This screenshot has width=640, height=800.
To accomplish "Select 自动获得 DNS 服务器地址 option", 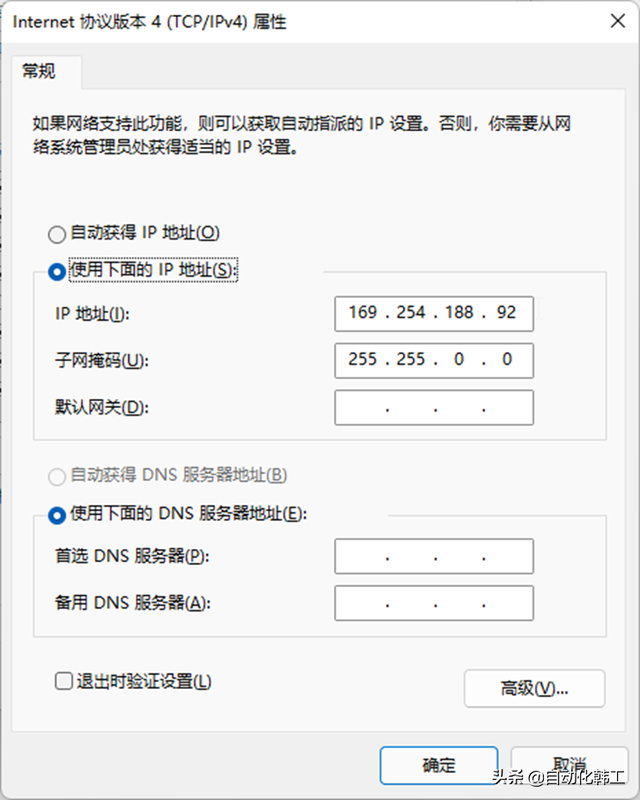I will click(x=57, y=477).
